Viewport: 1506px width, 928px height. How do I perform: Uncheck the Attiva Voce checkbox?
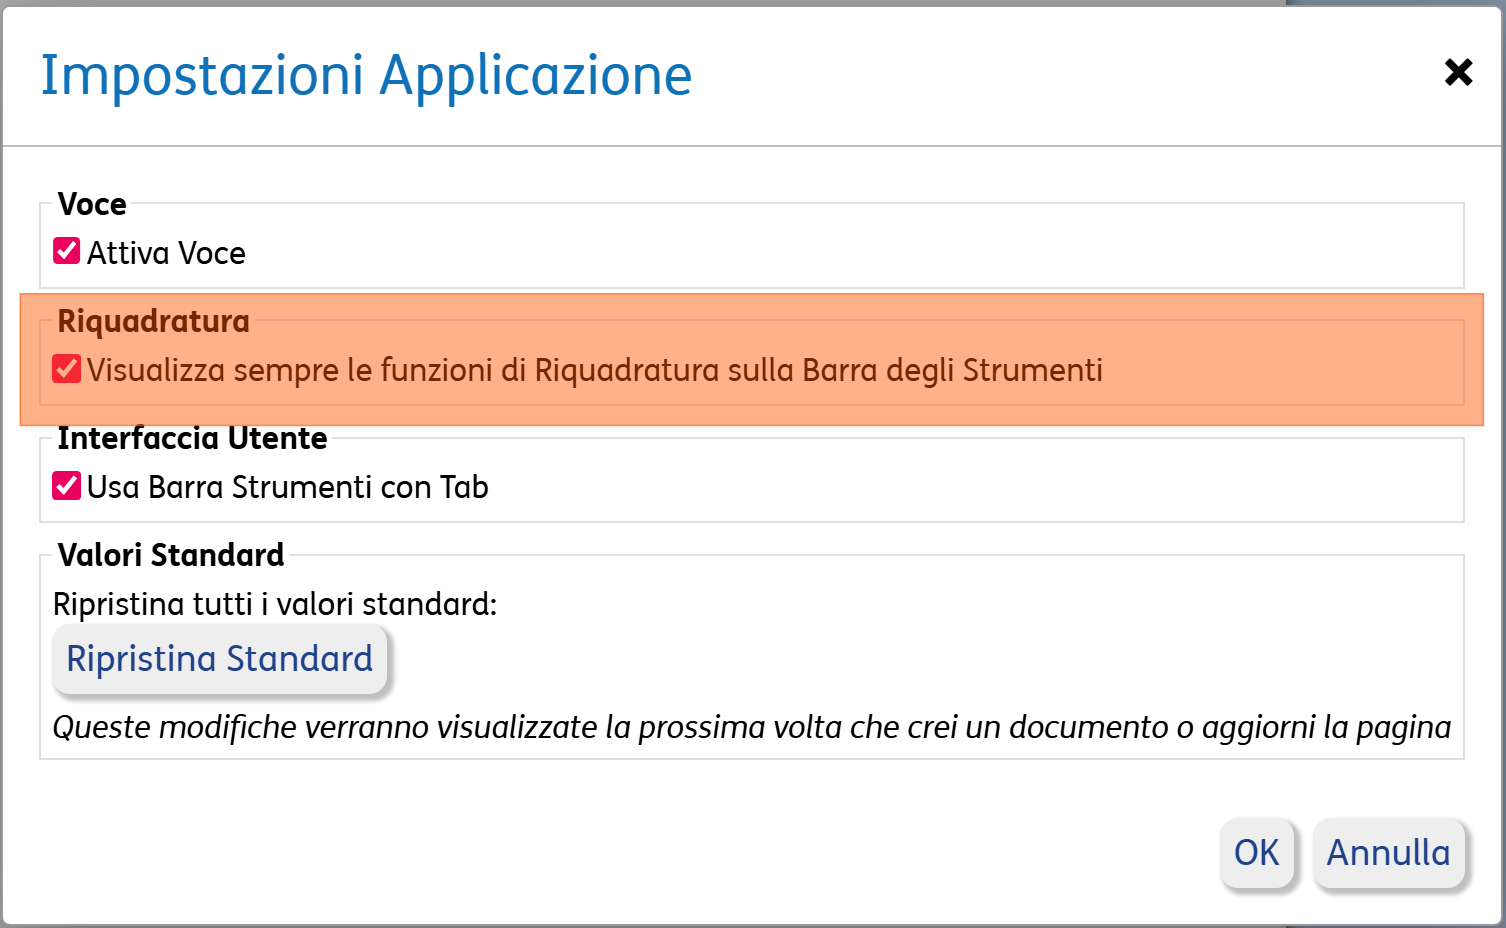(x=67, y=251)
